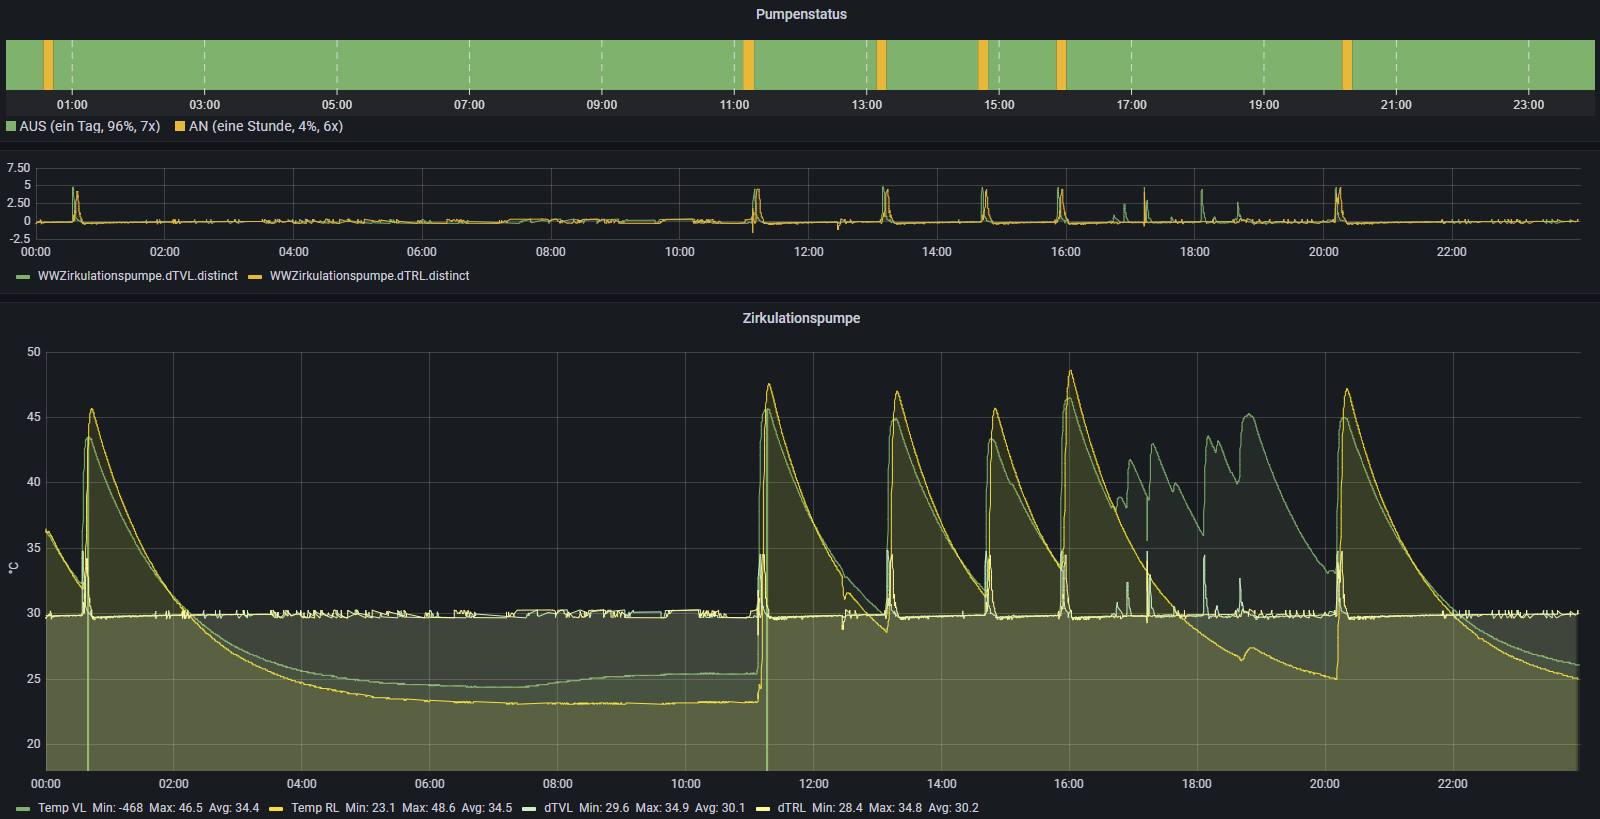Toggle the Temp RL series legend label
Image resolution: width=1600 pixels, height=819 pixels.
[315, 808]
